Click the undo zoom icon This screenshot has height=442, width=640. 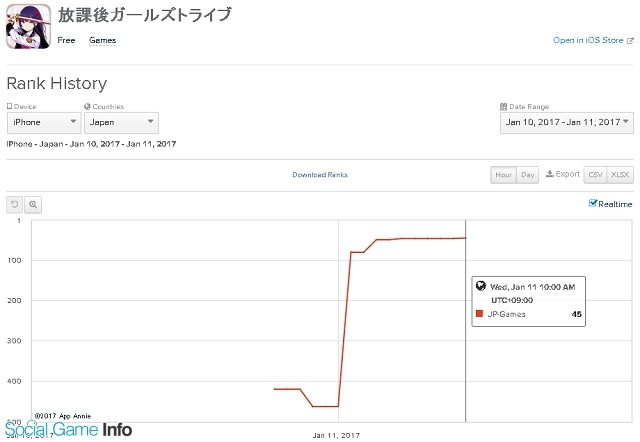(15, 204)
